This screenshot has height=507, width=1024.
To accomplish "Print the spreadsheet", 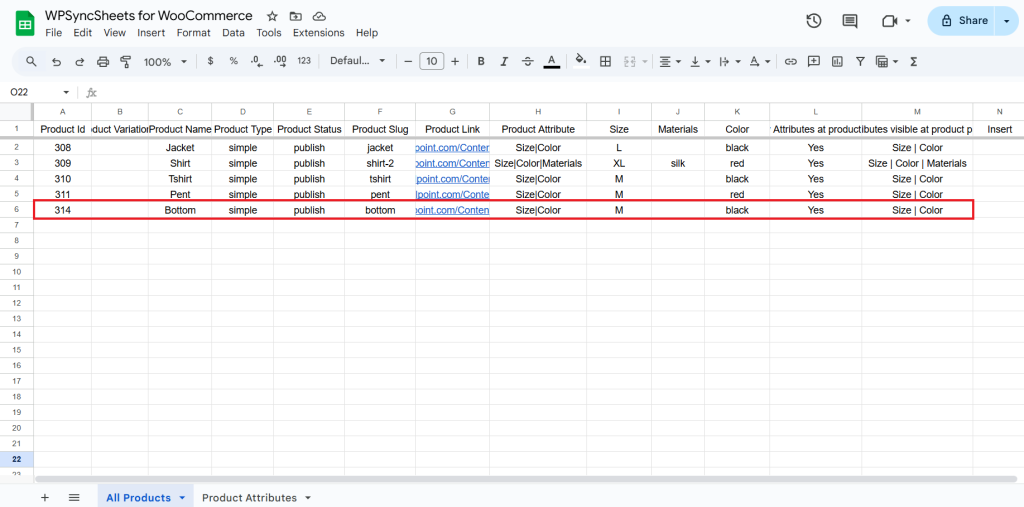I will tap(103, 61).
